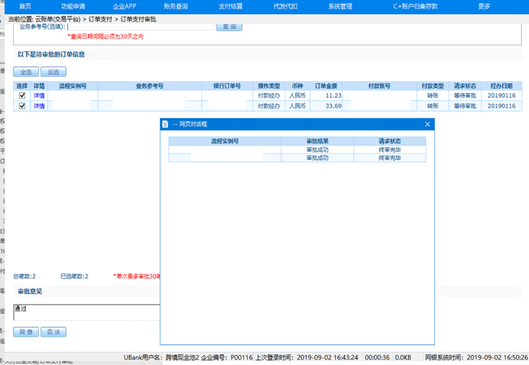Screen dimensions: 529x365
Task: Focus the 审批意见 text area
Action: (86, 312)
